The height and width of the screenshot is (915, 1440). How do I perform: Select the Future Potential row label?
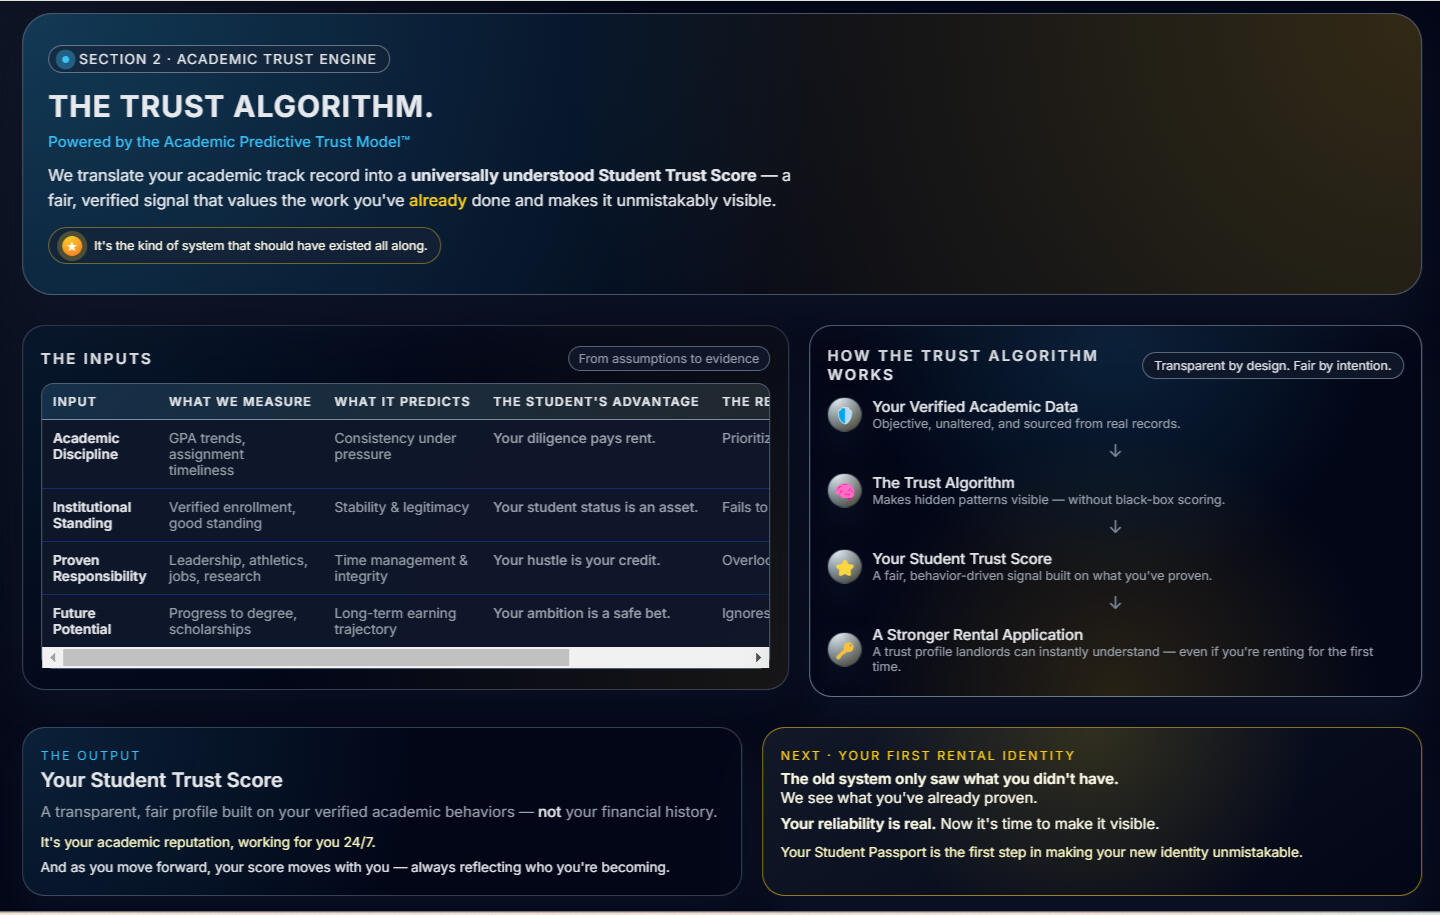[x=82, y=621]
